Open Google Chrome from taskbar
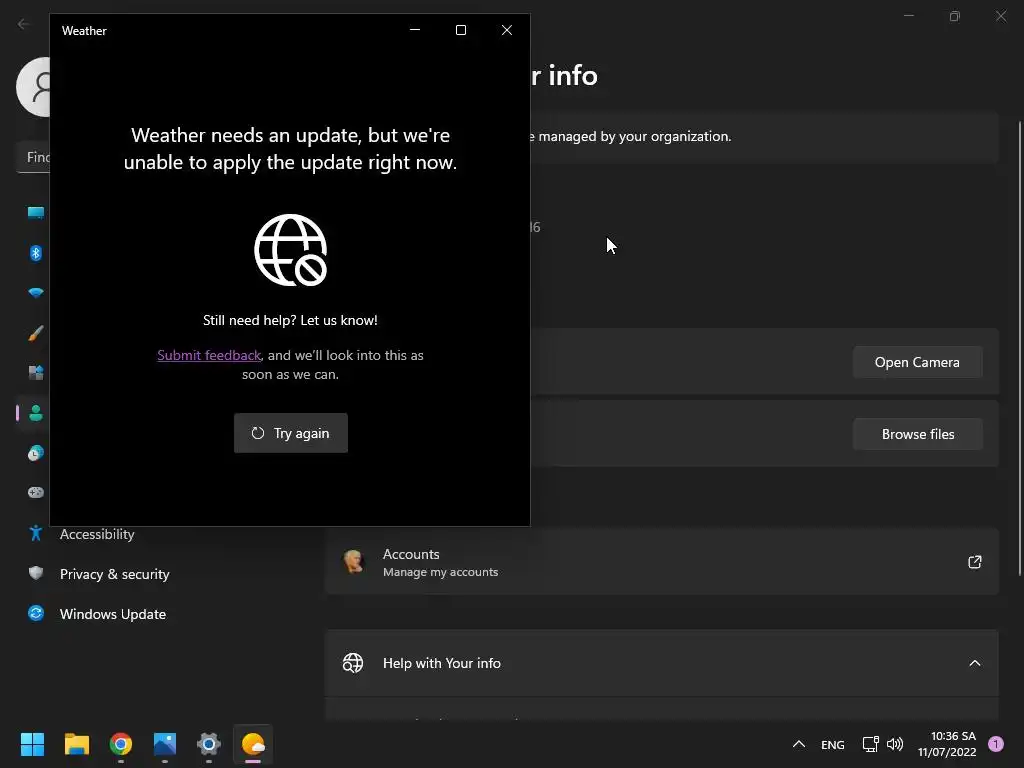The height and width of the screenshot is (768, 1024). (x=121, y=744)
